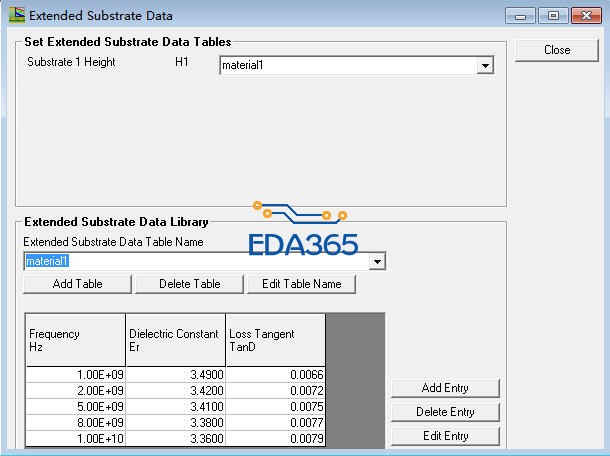Select the Loss Tangent TanD column header
610x456 pixels.
coord(275,340)
